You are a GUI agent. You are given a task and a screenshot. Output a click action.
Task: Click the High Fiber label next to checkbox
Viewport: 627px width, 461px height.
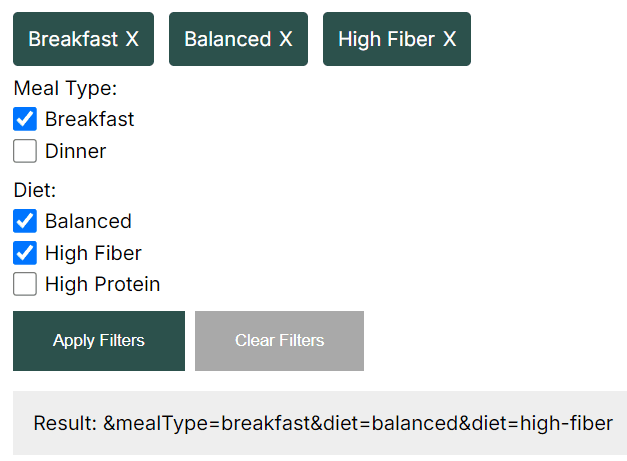pyautogui.click(x=93, y=253)
